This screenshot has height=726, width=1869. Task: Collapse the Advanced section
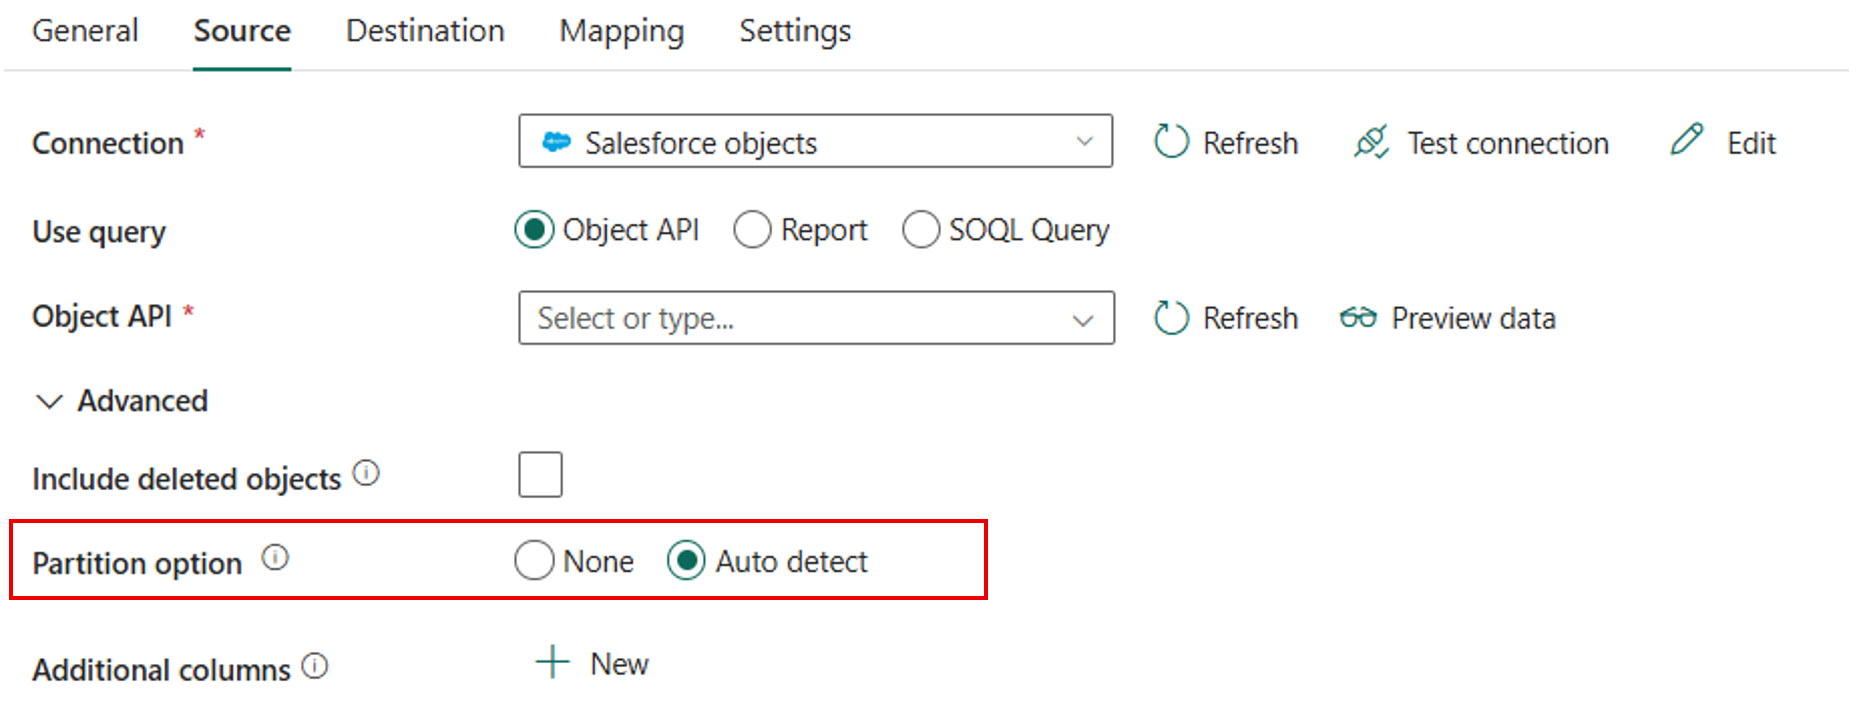tap(48, 400)
